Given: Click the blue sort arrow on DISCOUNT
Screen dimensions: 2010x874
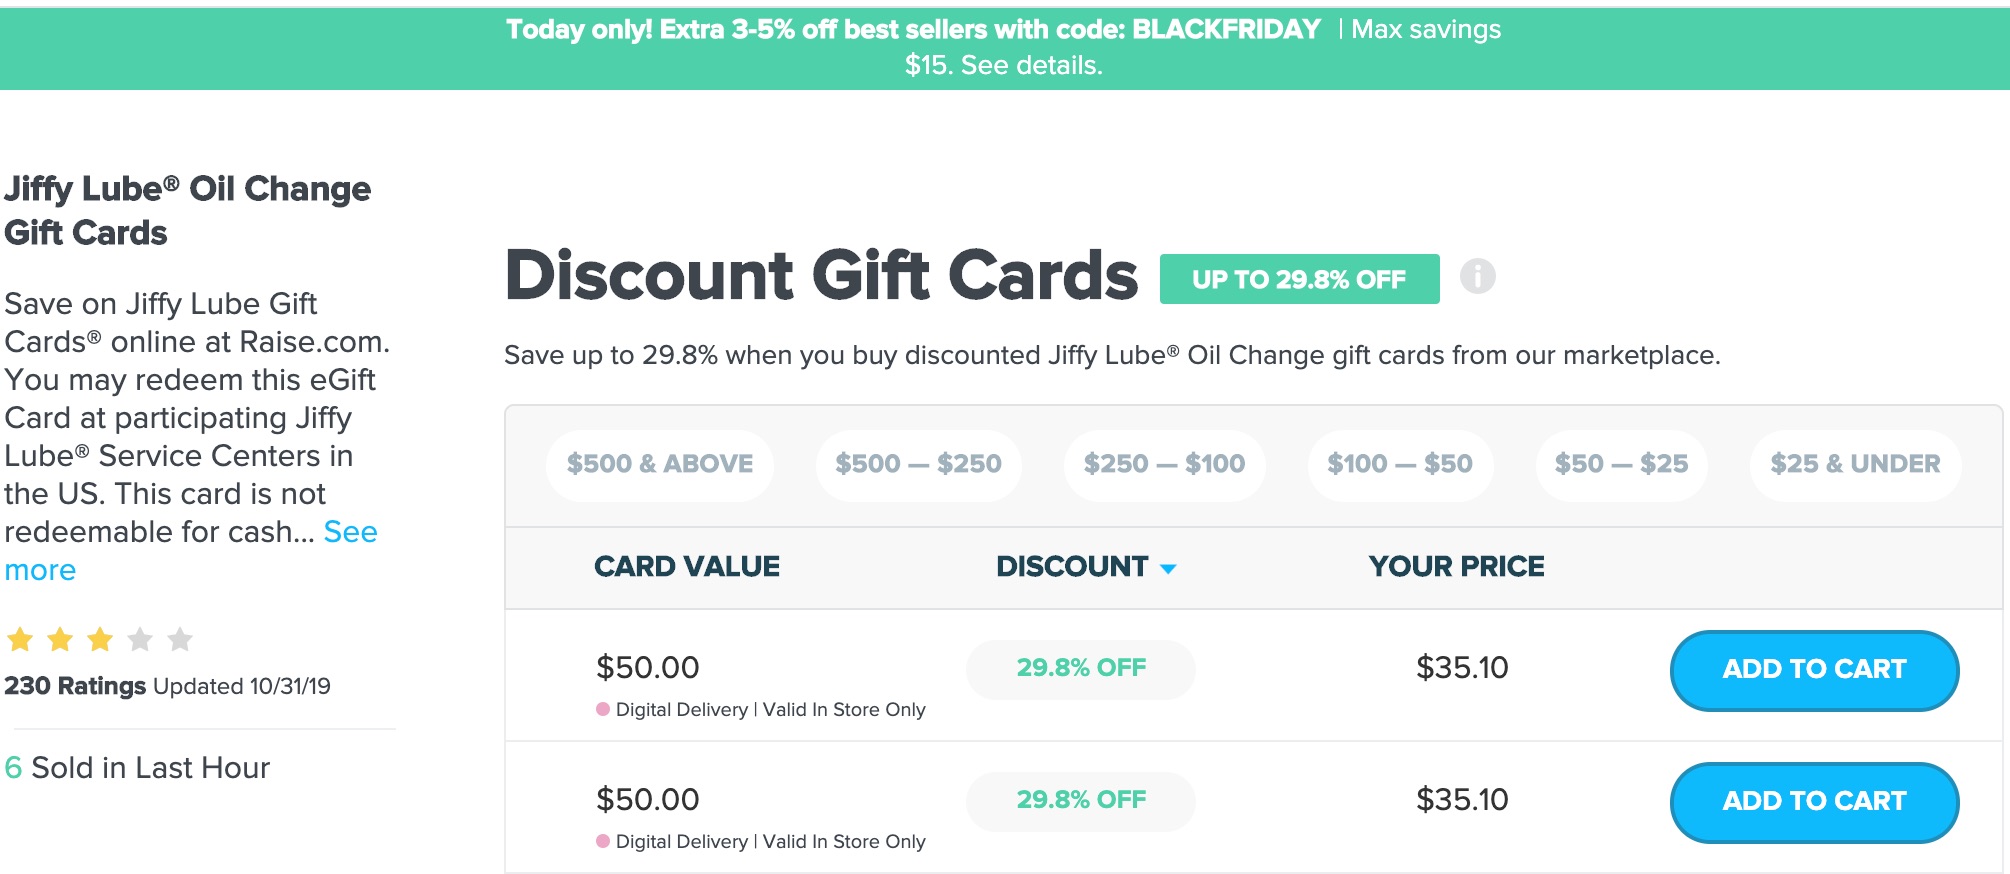Looking at the screenshot, I should click(x=1168, y=567).
